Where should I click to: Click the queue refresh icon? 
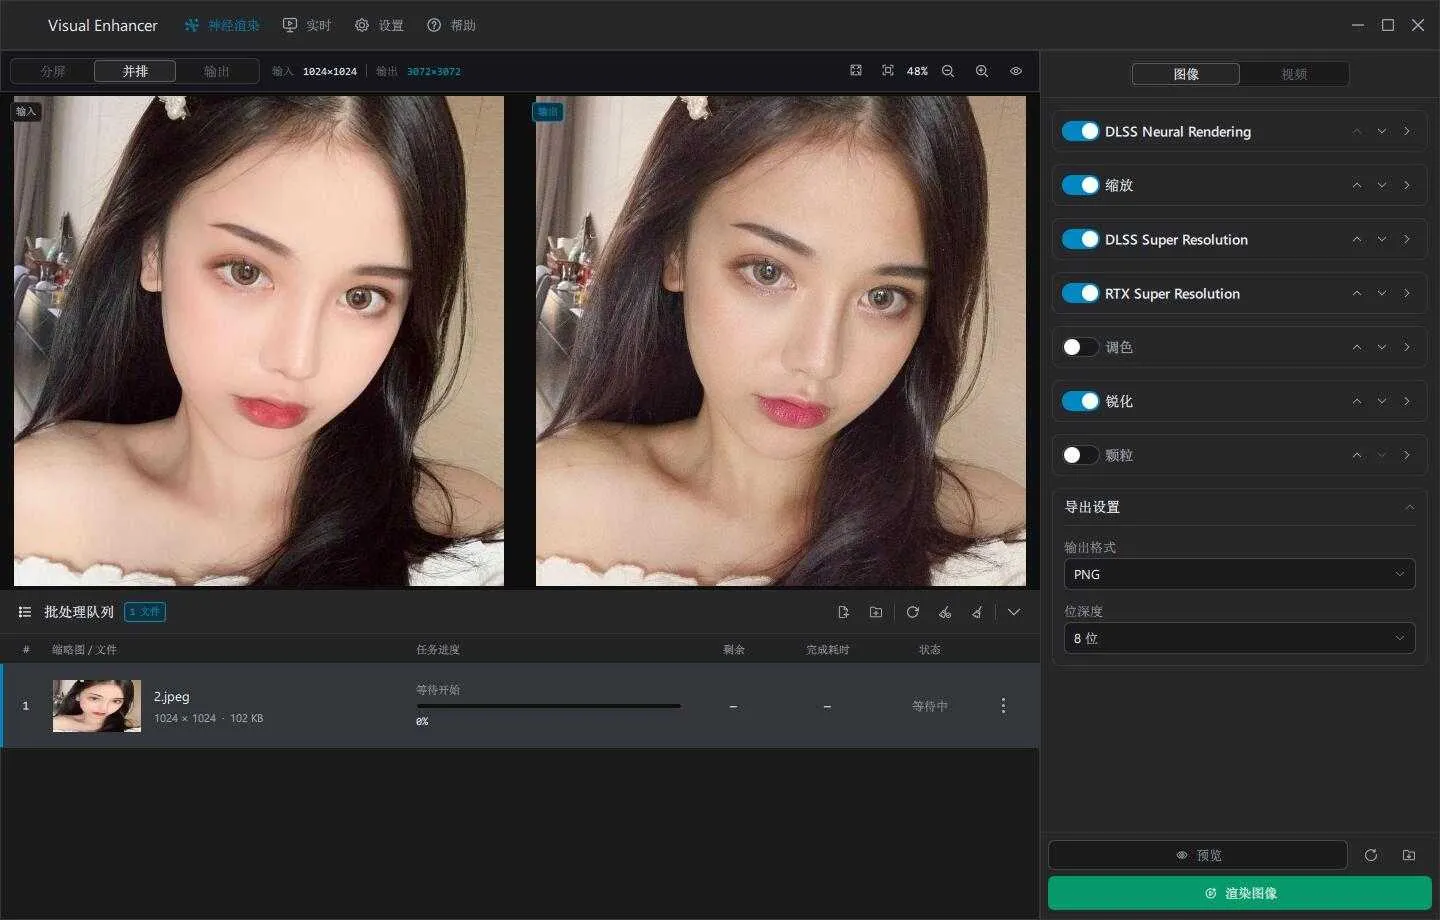913,612
